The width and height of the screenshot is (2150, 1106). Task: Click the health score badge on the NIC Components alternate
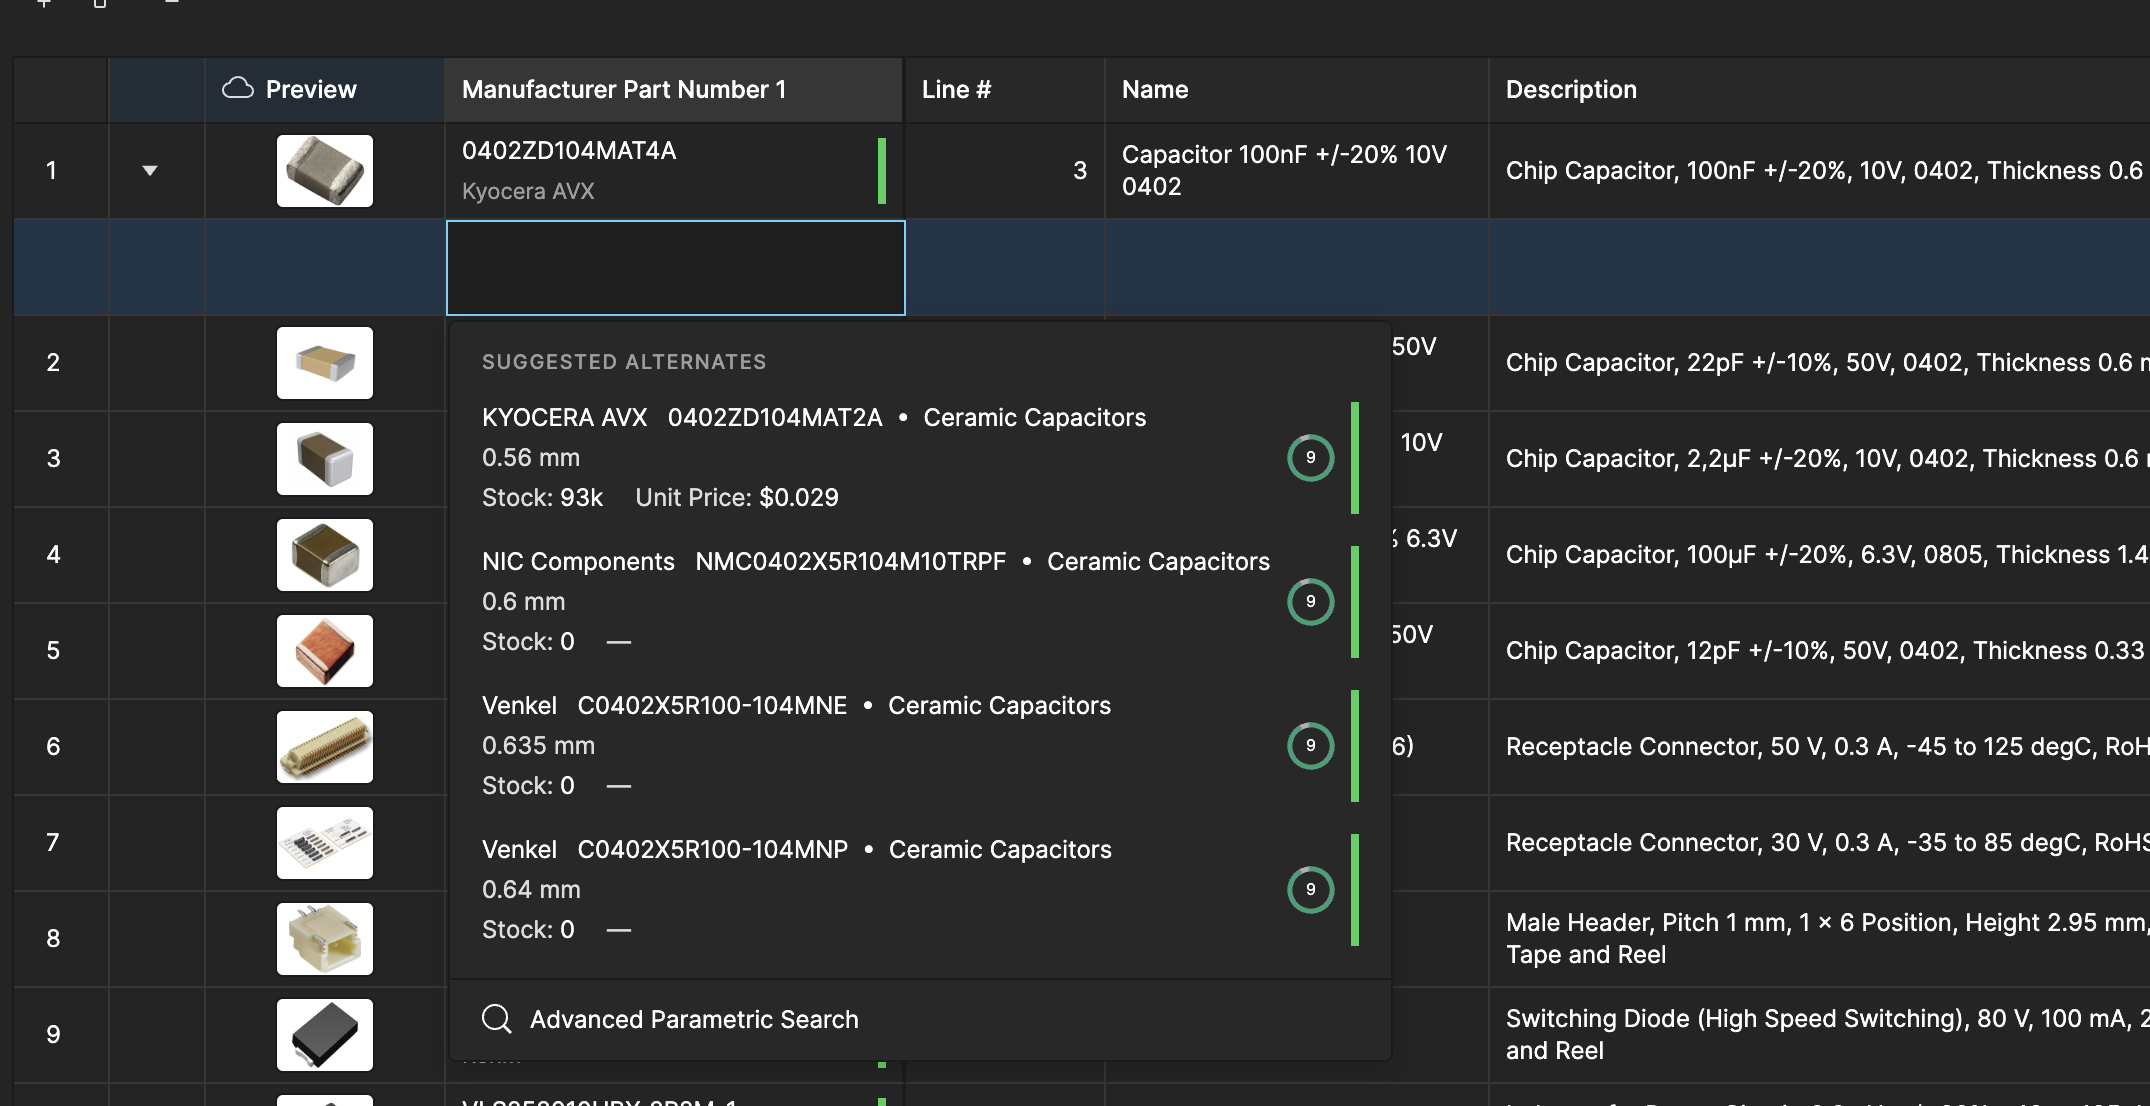[1310, 601]
